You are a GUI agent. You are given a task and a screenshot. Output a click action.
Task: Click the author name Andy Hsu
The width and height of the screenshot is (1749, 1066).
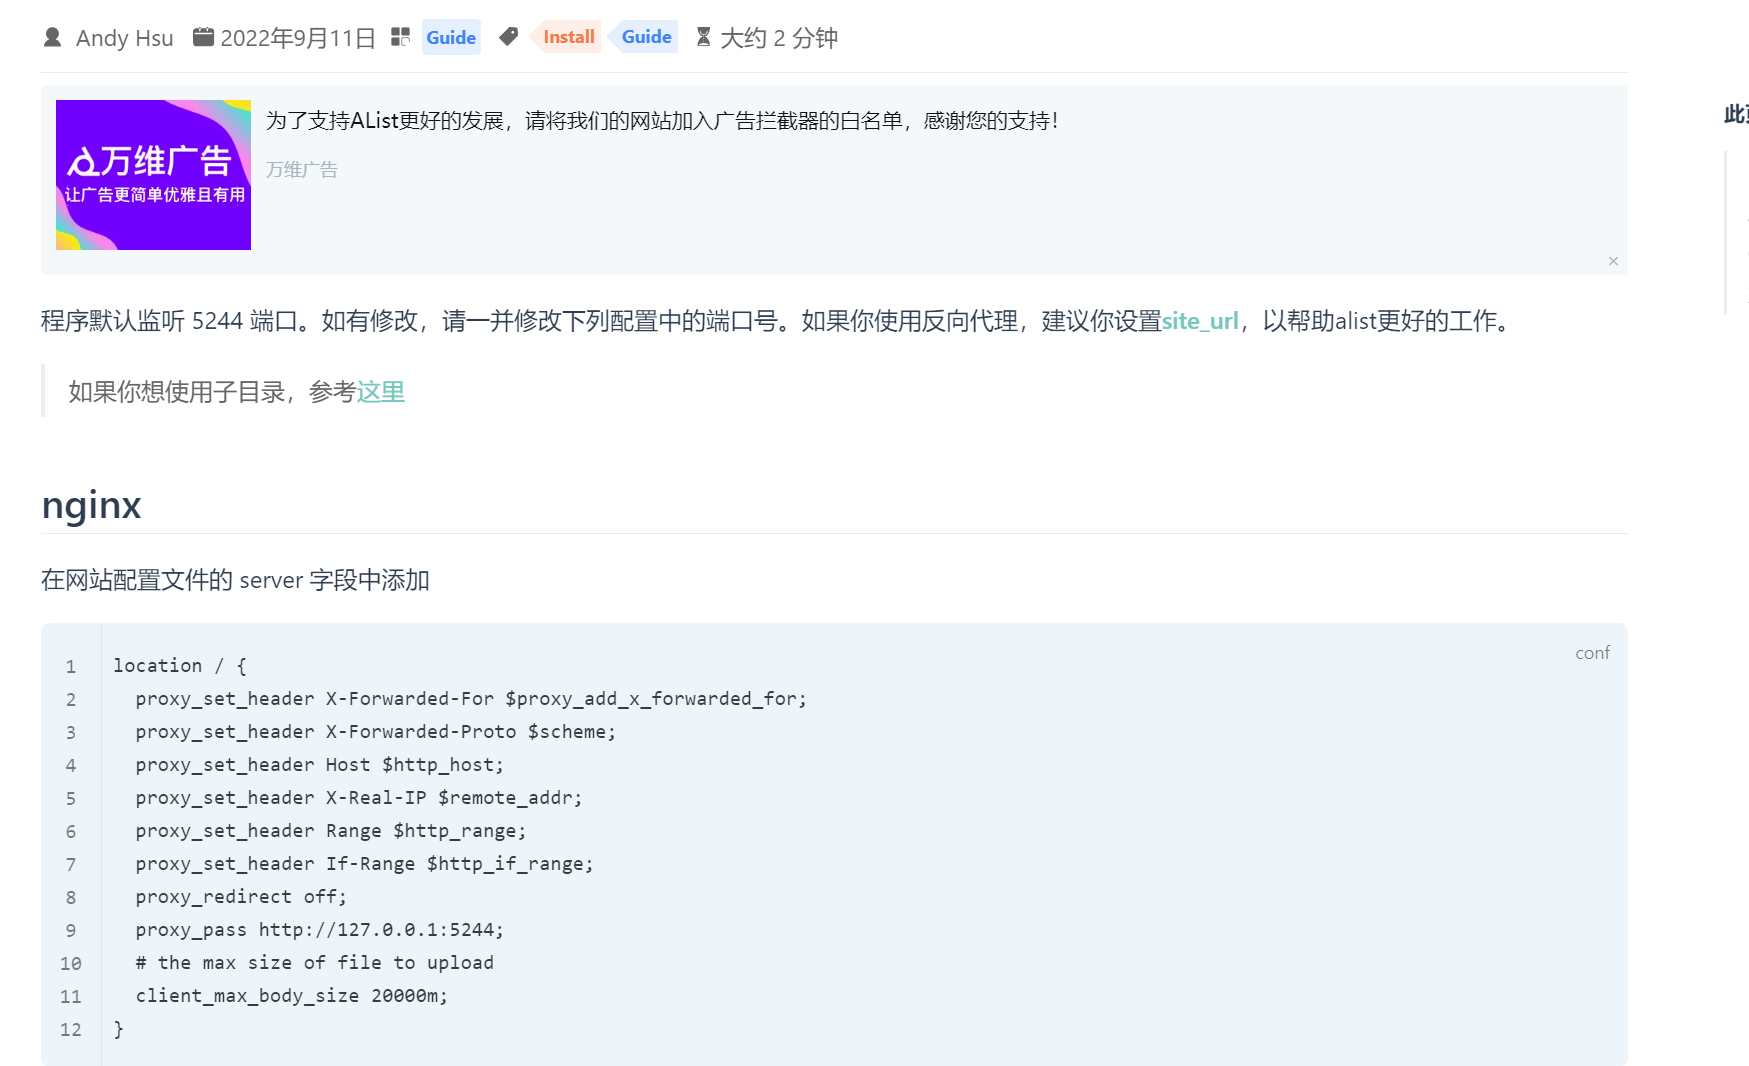124,37
